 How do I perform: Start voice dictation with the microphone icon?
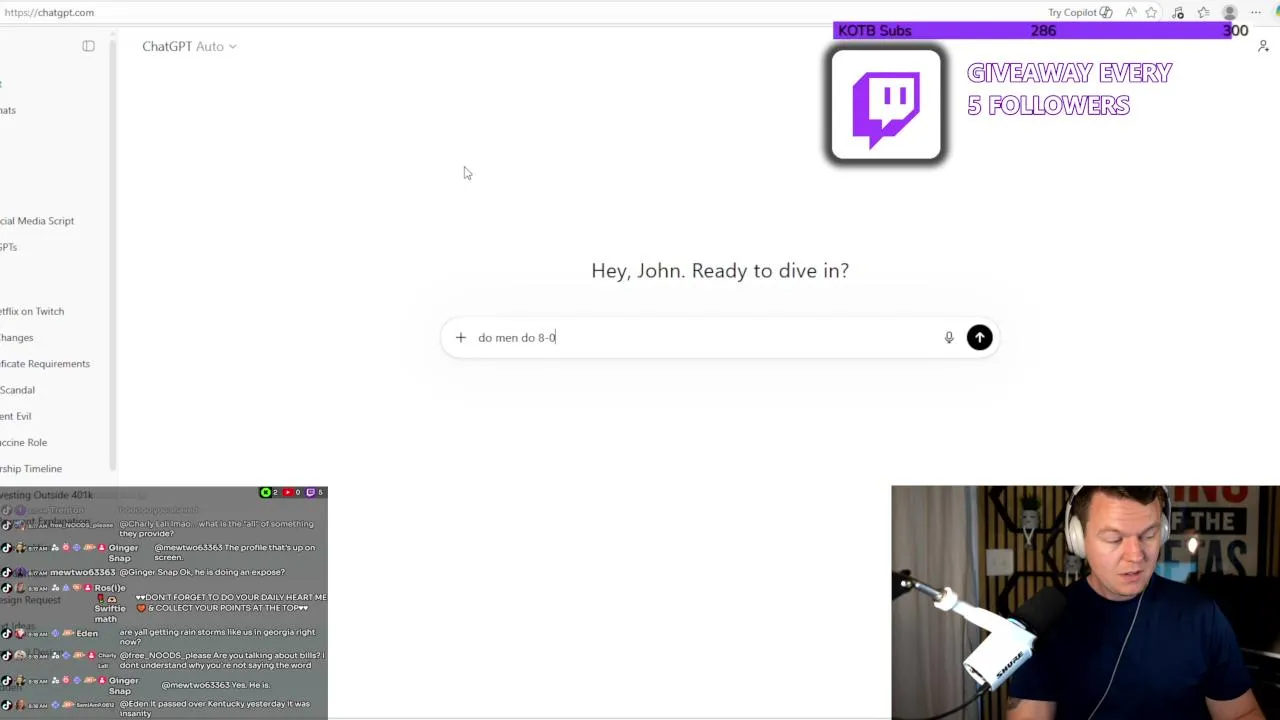point(949,338)
